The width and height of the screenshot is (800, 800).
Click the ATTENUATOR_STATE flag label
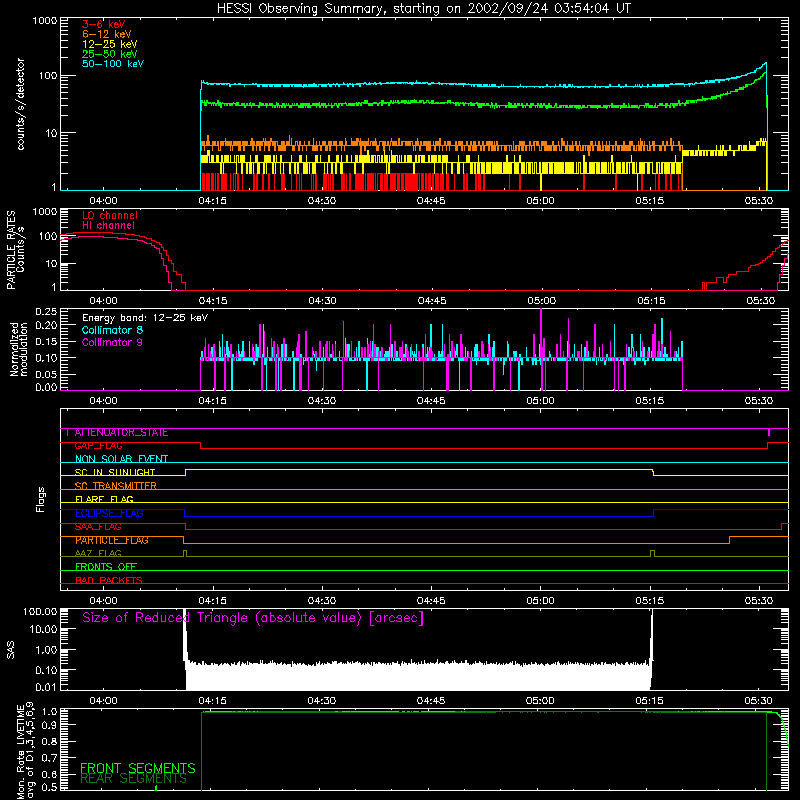coord(121,433)
